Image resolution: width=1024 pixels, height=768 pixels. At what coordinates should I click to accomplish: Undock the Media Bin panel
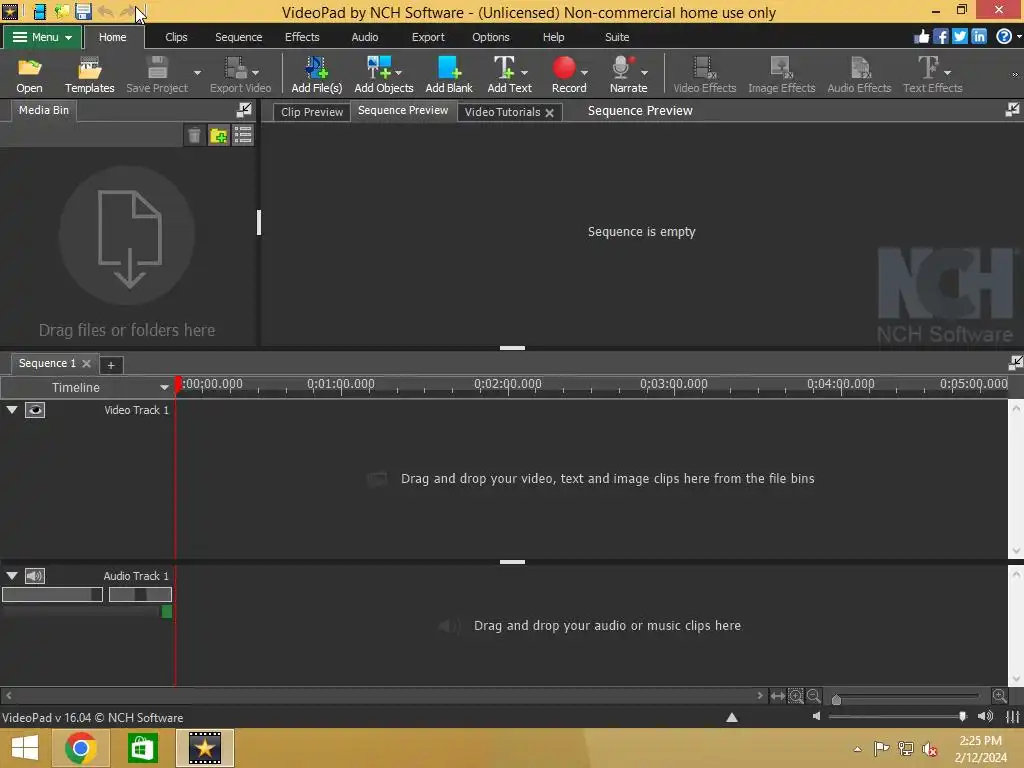click(244, 110)
